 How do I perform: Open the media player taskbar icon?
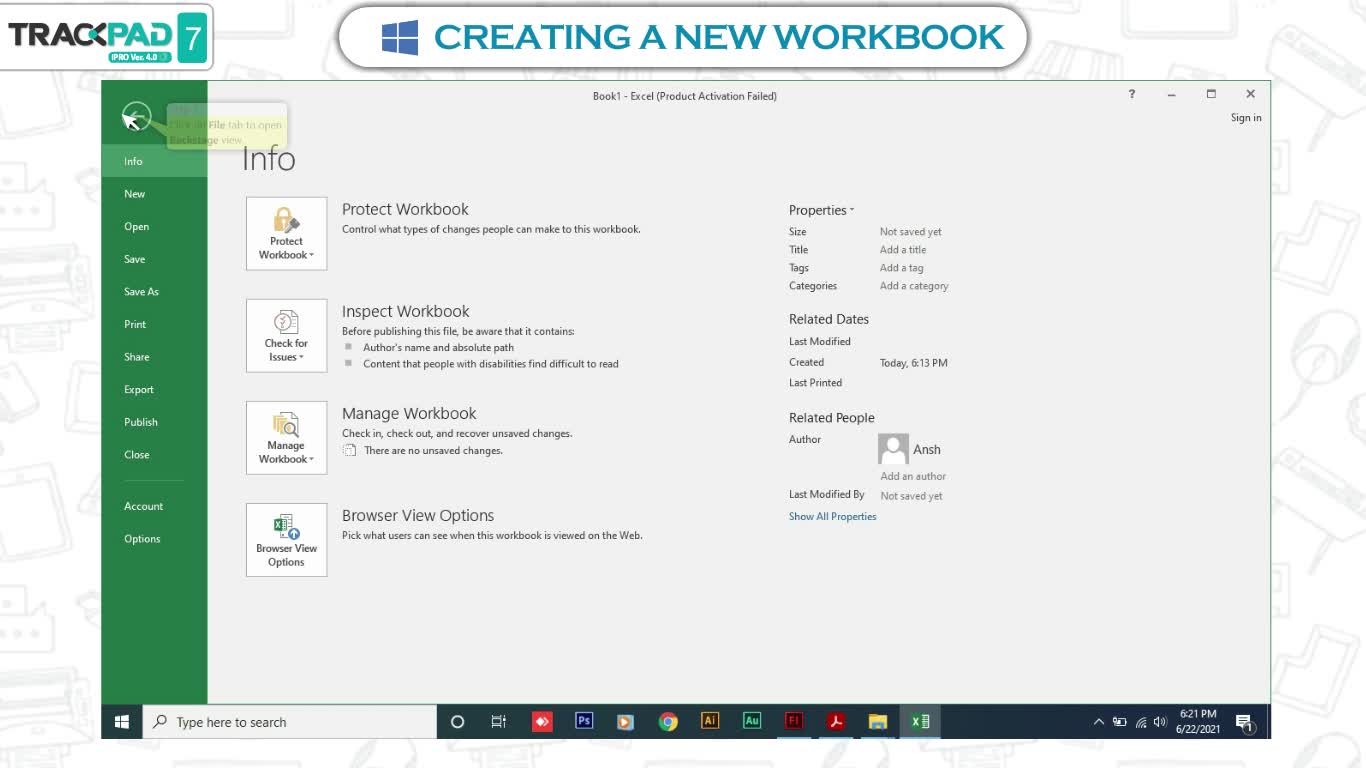point(625,721)
